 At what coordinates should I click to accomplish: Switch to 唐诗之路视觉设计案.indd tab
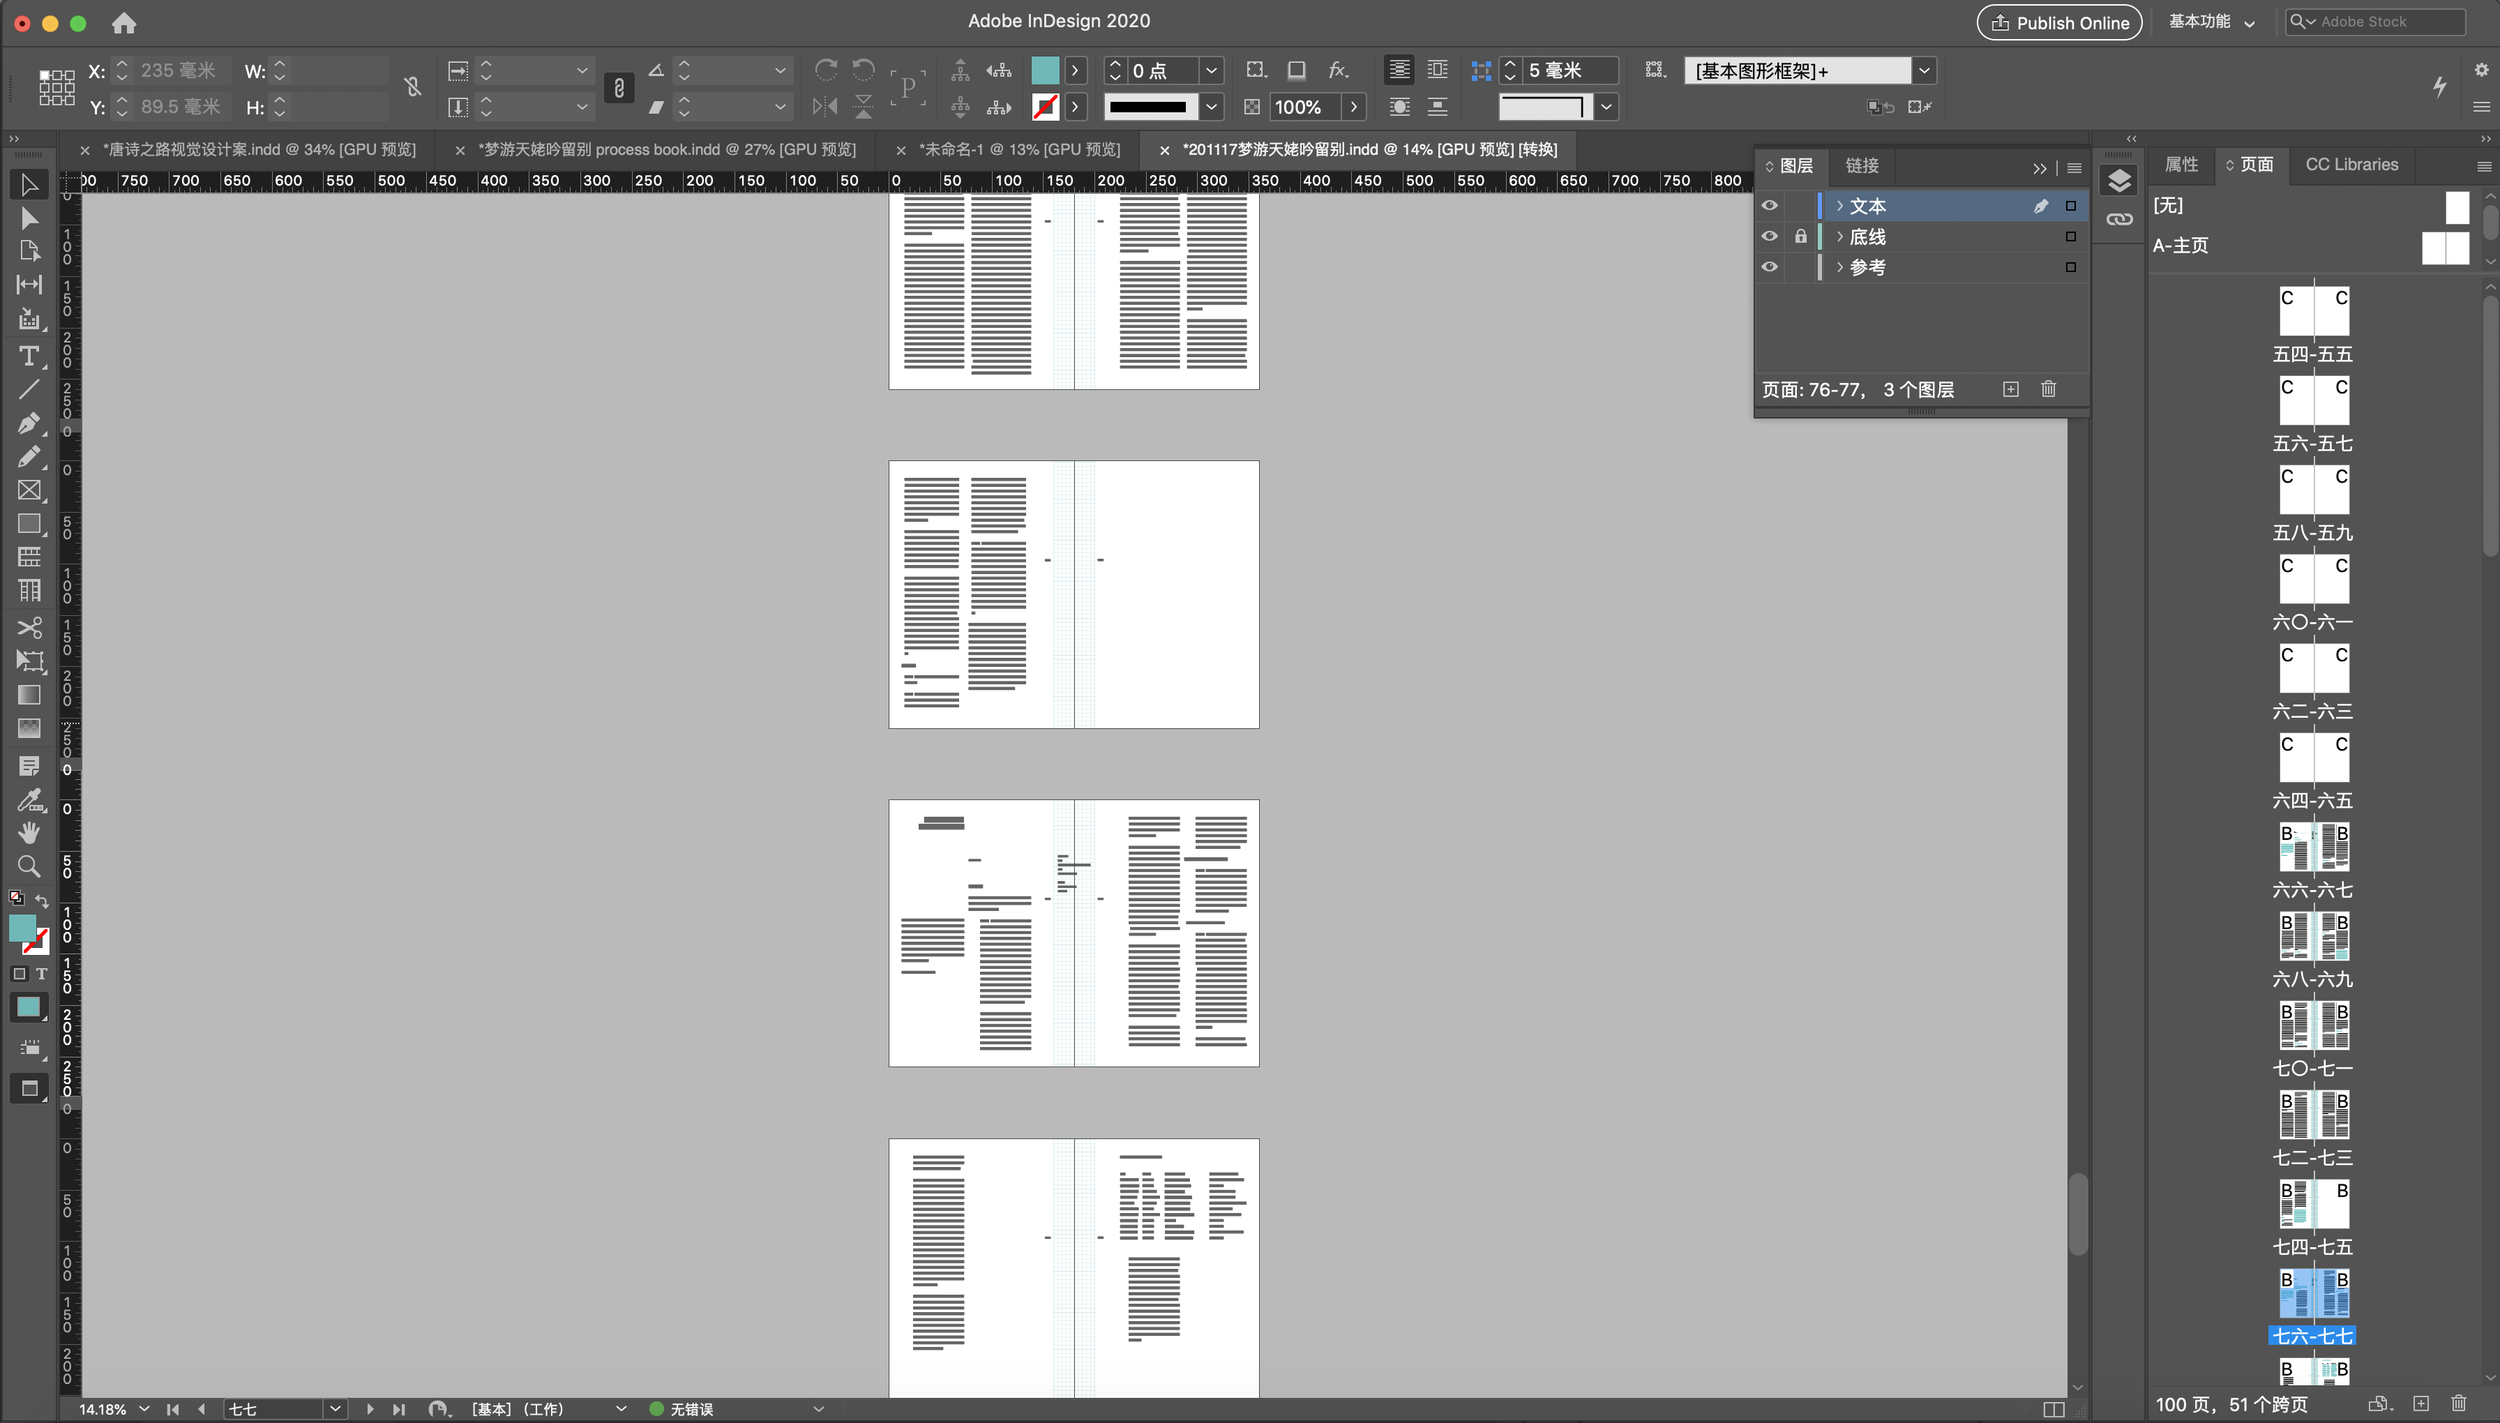pos(259,150)
